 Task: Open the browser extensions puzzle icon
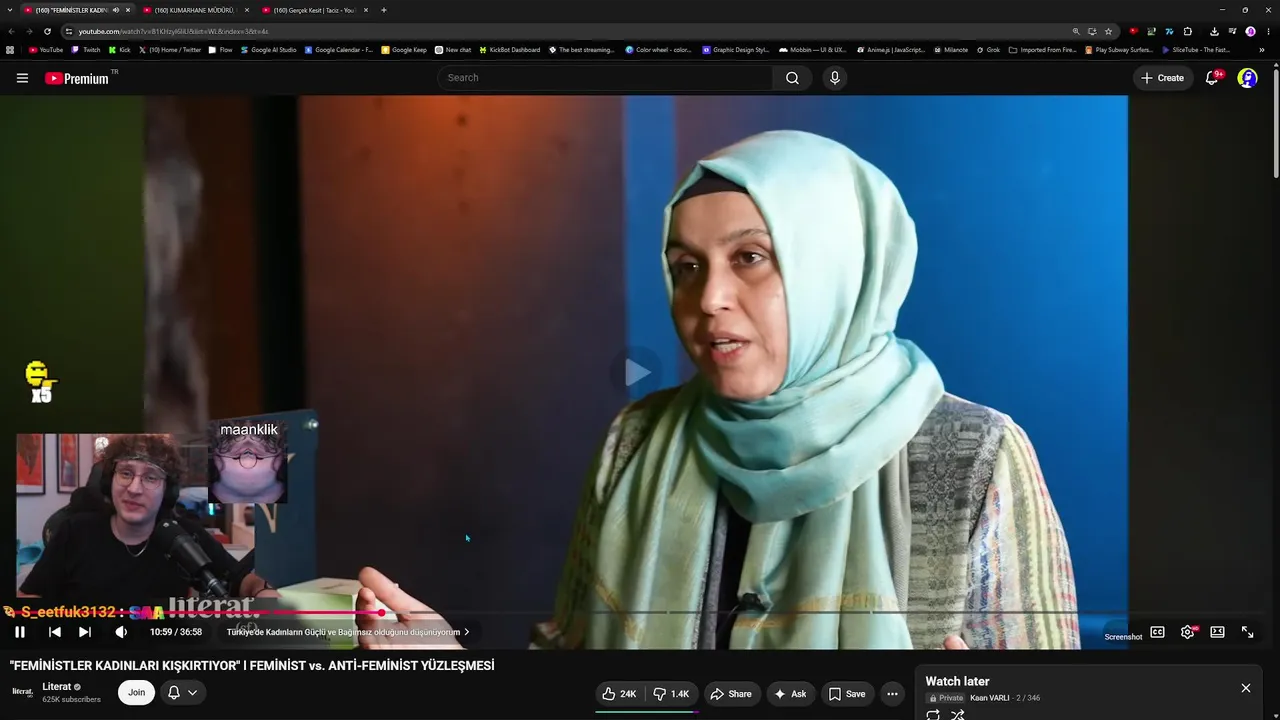click(x=1188, y=31)
